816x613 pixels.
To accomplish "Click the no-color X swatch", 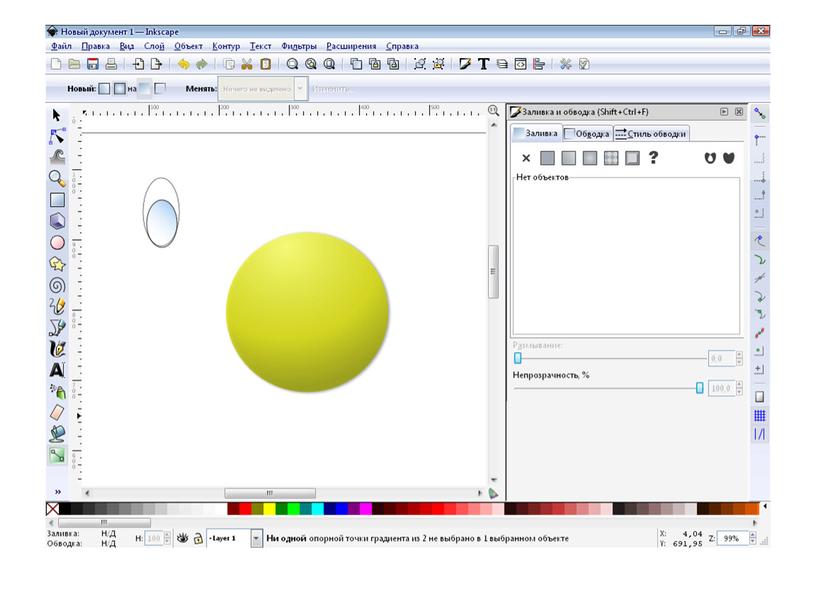I will click(x=53, y=508).
